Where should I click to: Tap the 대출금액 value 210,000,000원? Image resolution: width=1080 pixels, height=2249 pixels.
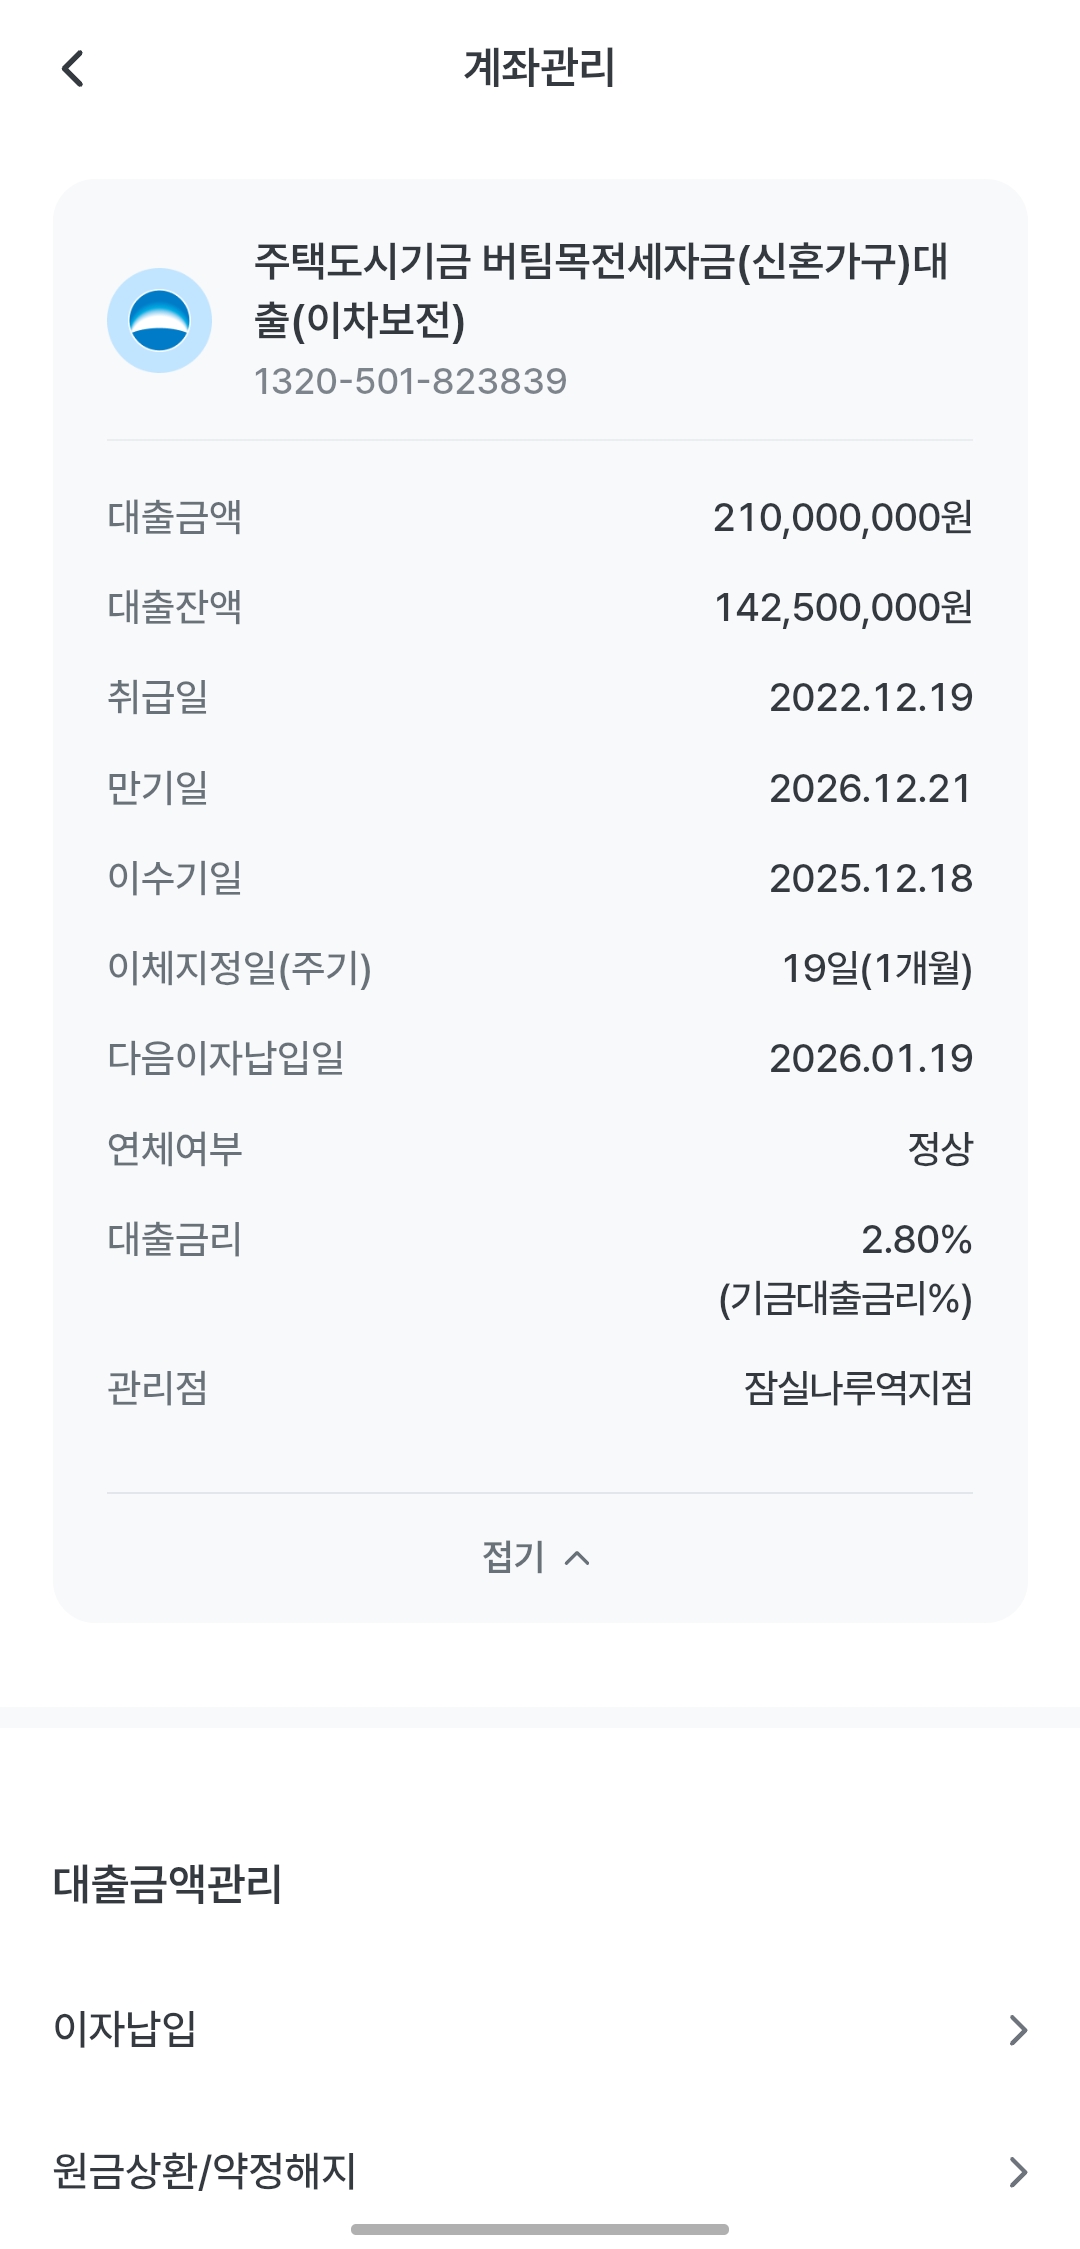tap(842, 518)
